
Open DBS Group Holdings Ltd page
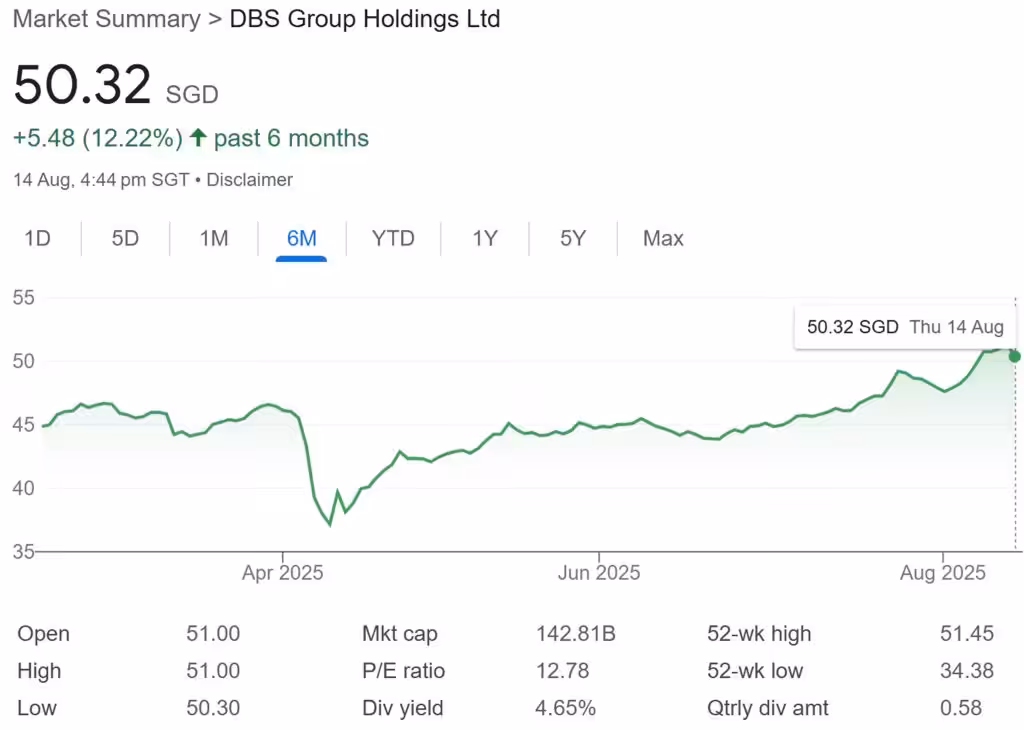(364, 19)
